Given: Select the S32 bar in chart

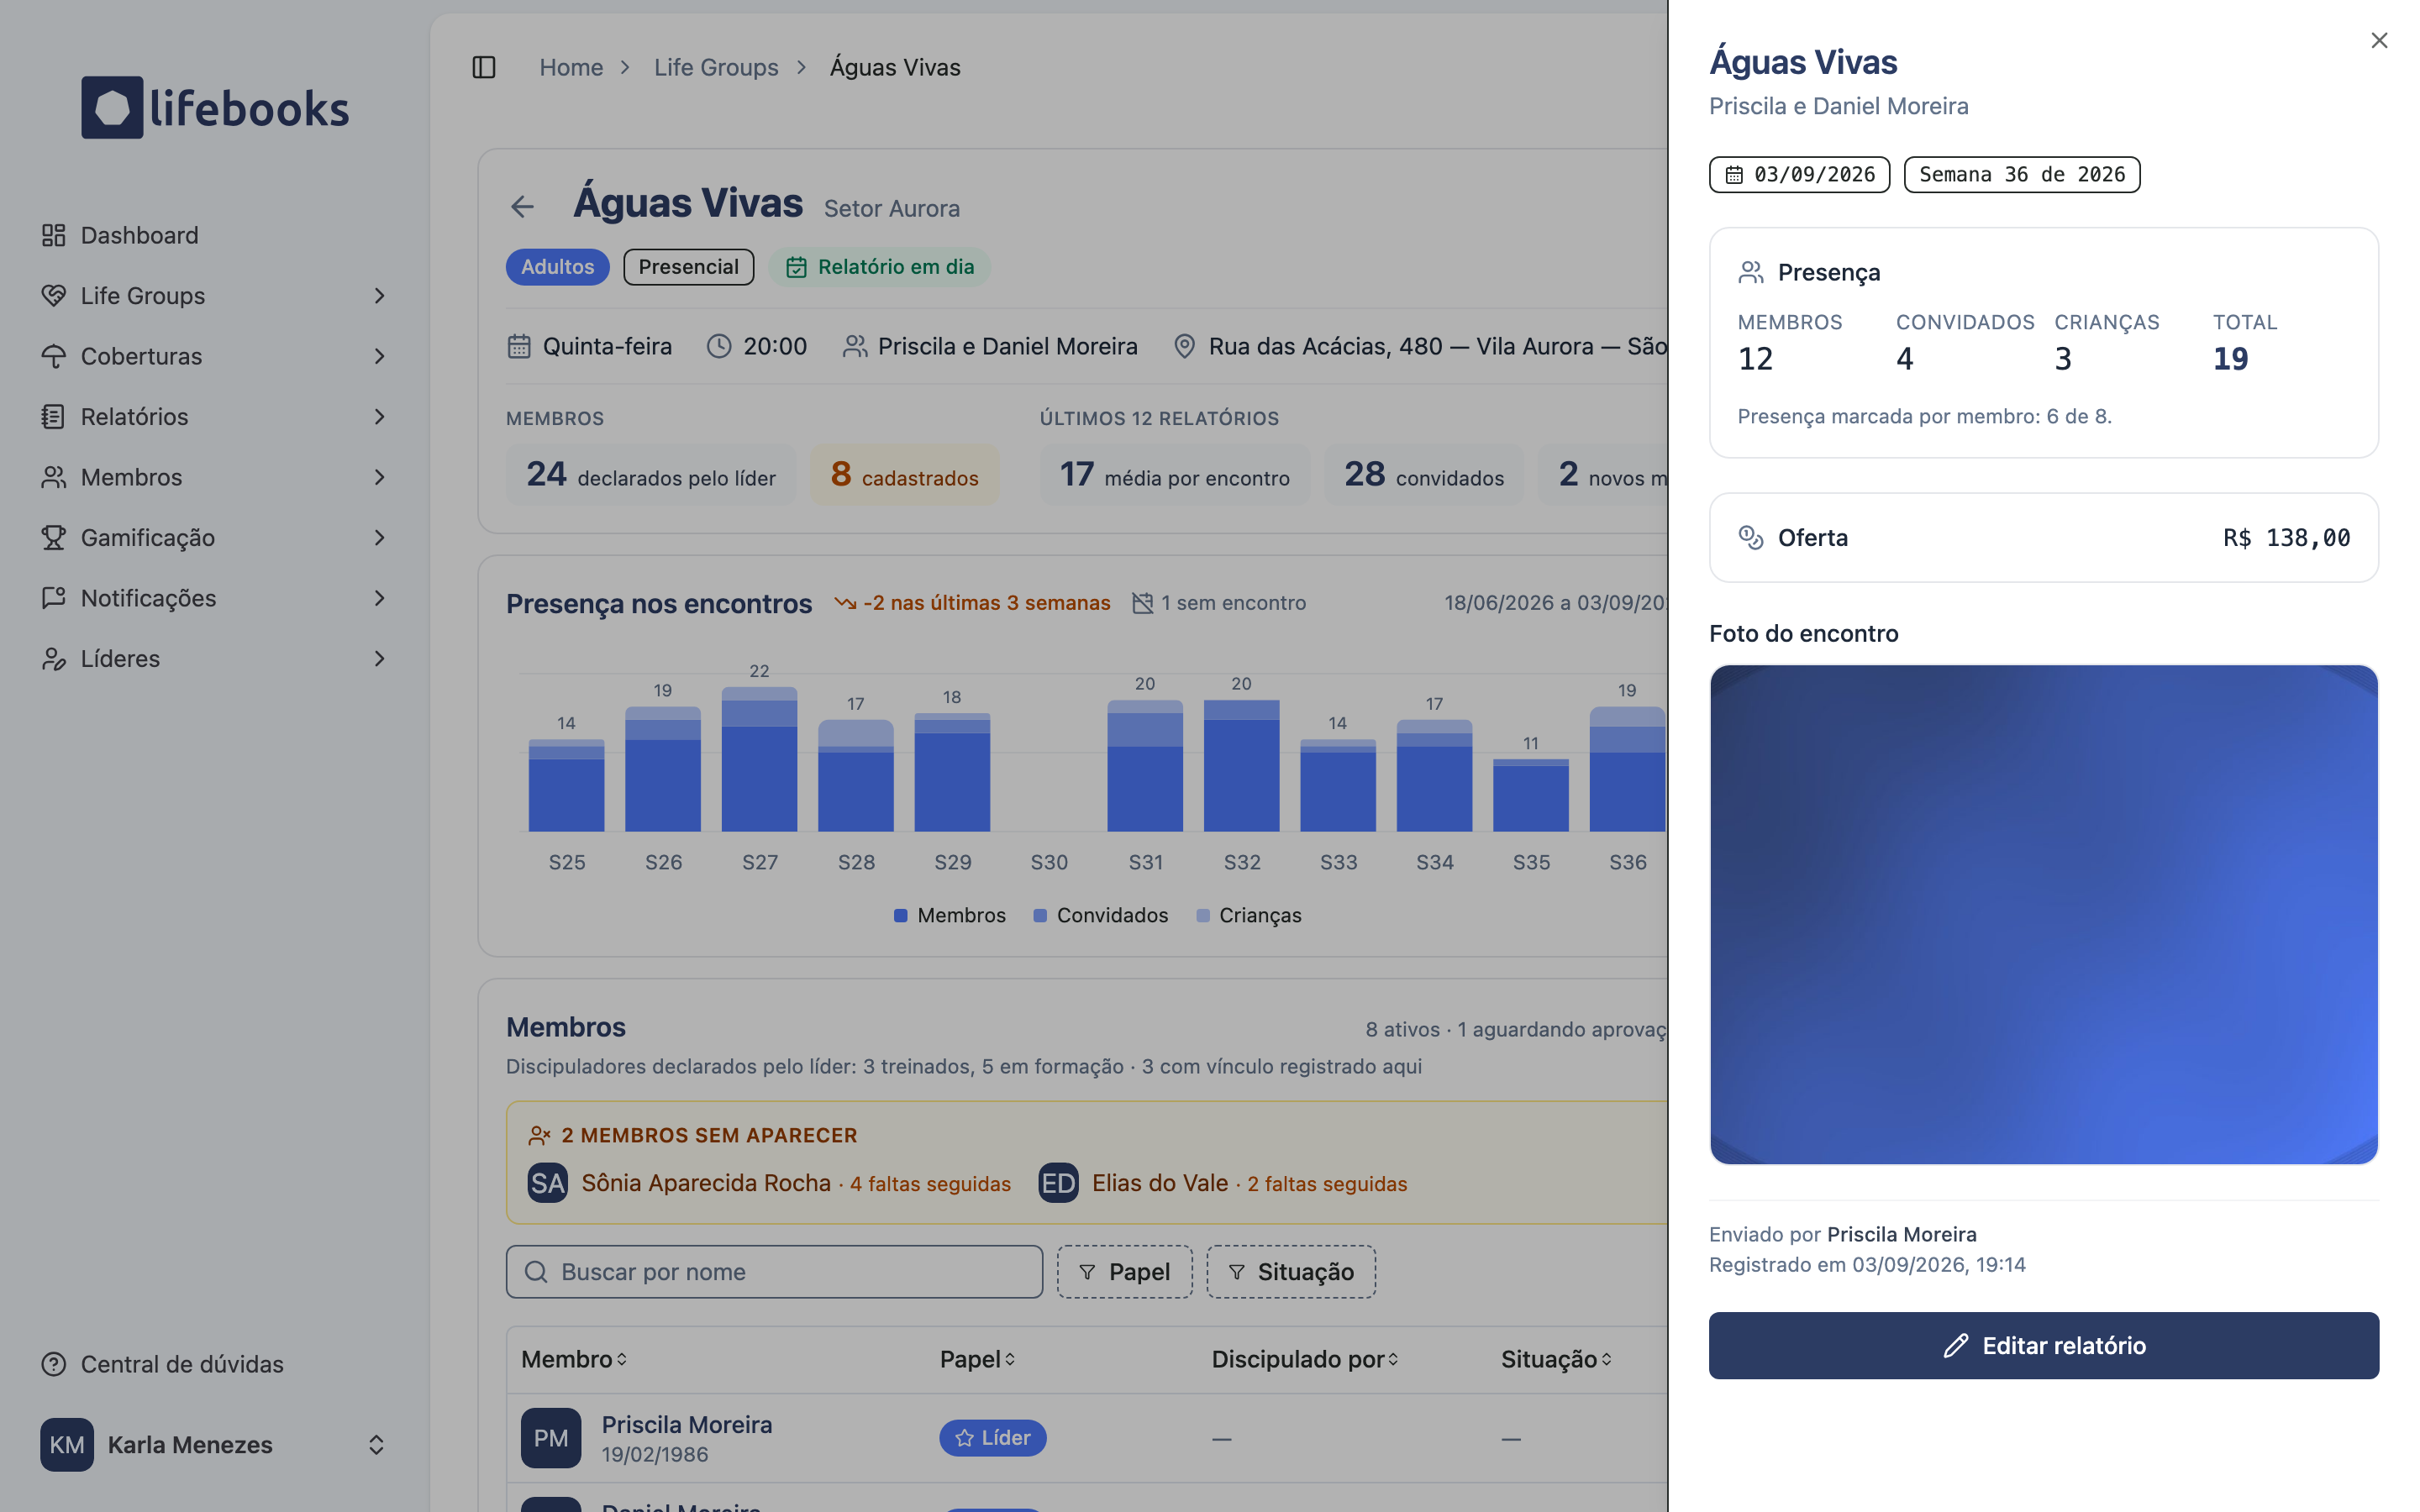Looking at the screenshot, I should (1241, 765).
